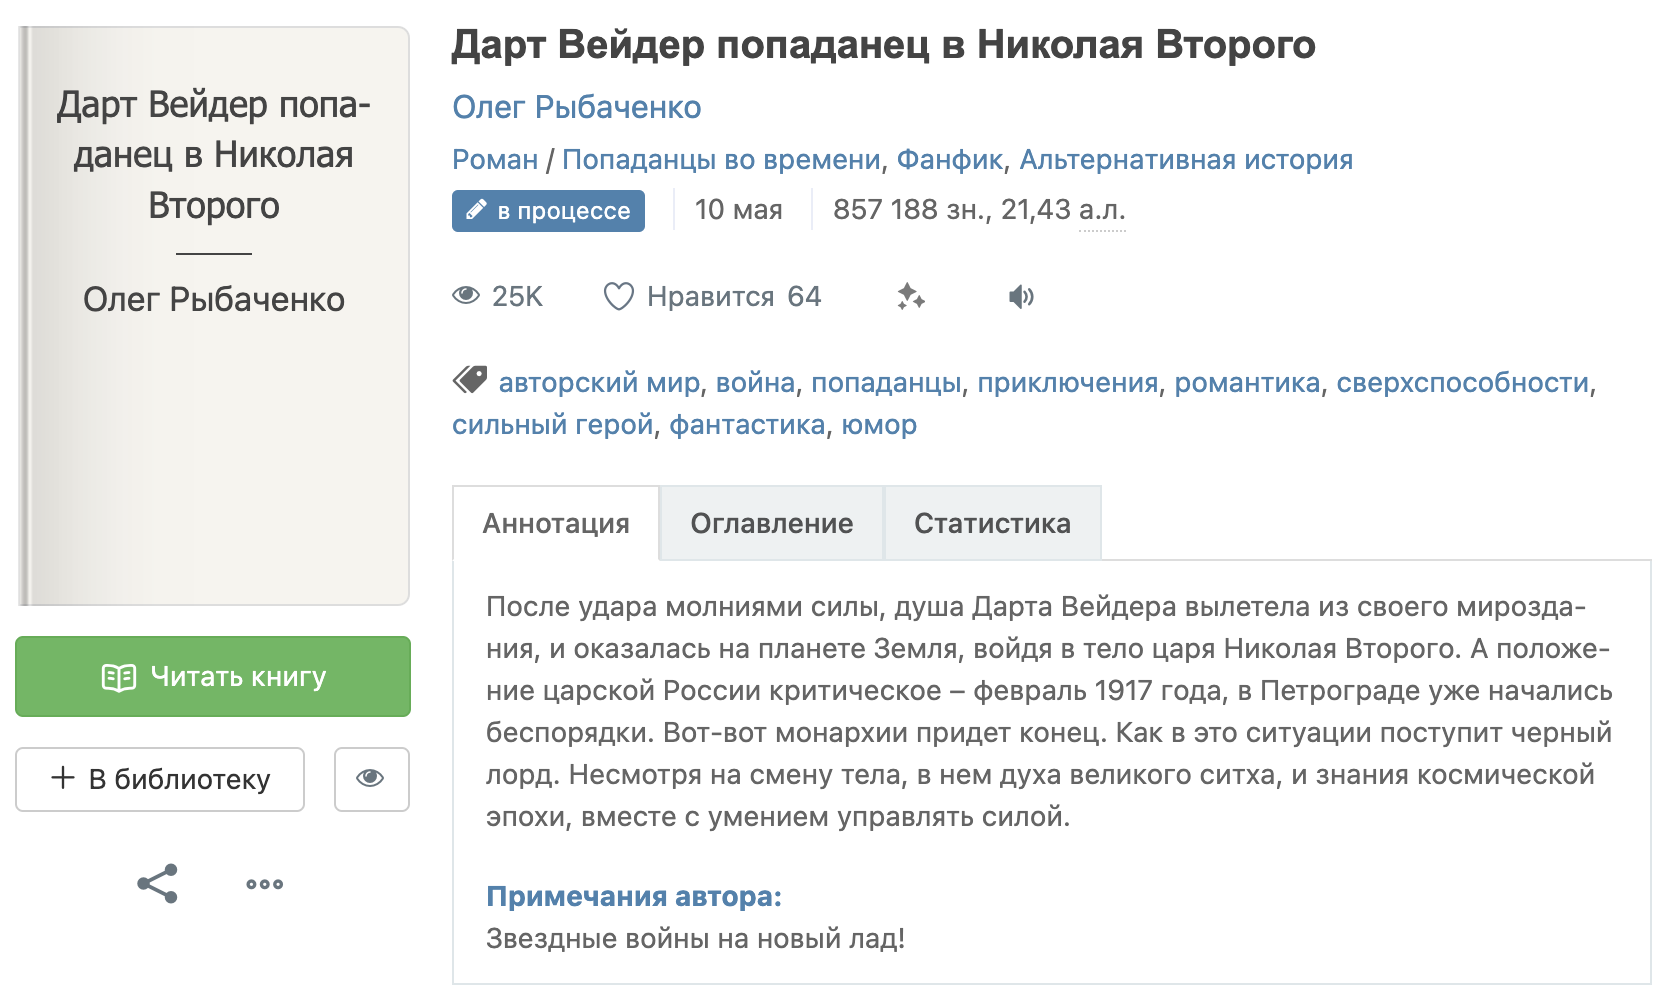Image resolution: width=1662 pixels, height=990 pixels.
Task: Toggle the eye watch button beside library
Action: point(371,779)
